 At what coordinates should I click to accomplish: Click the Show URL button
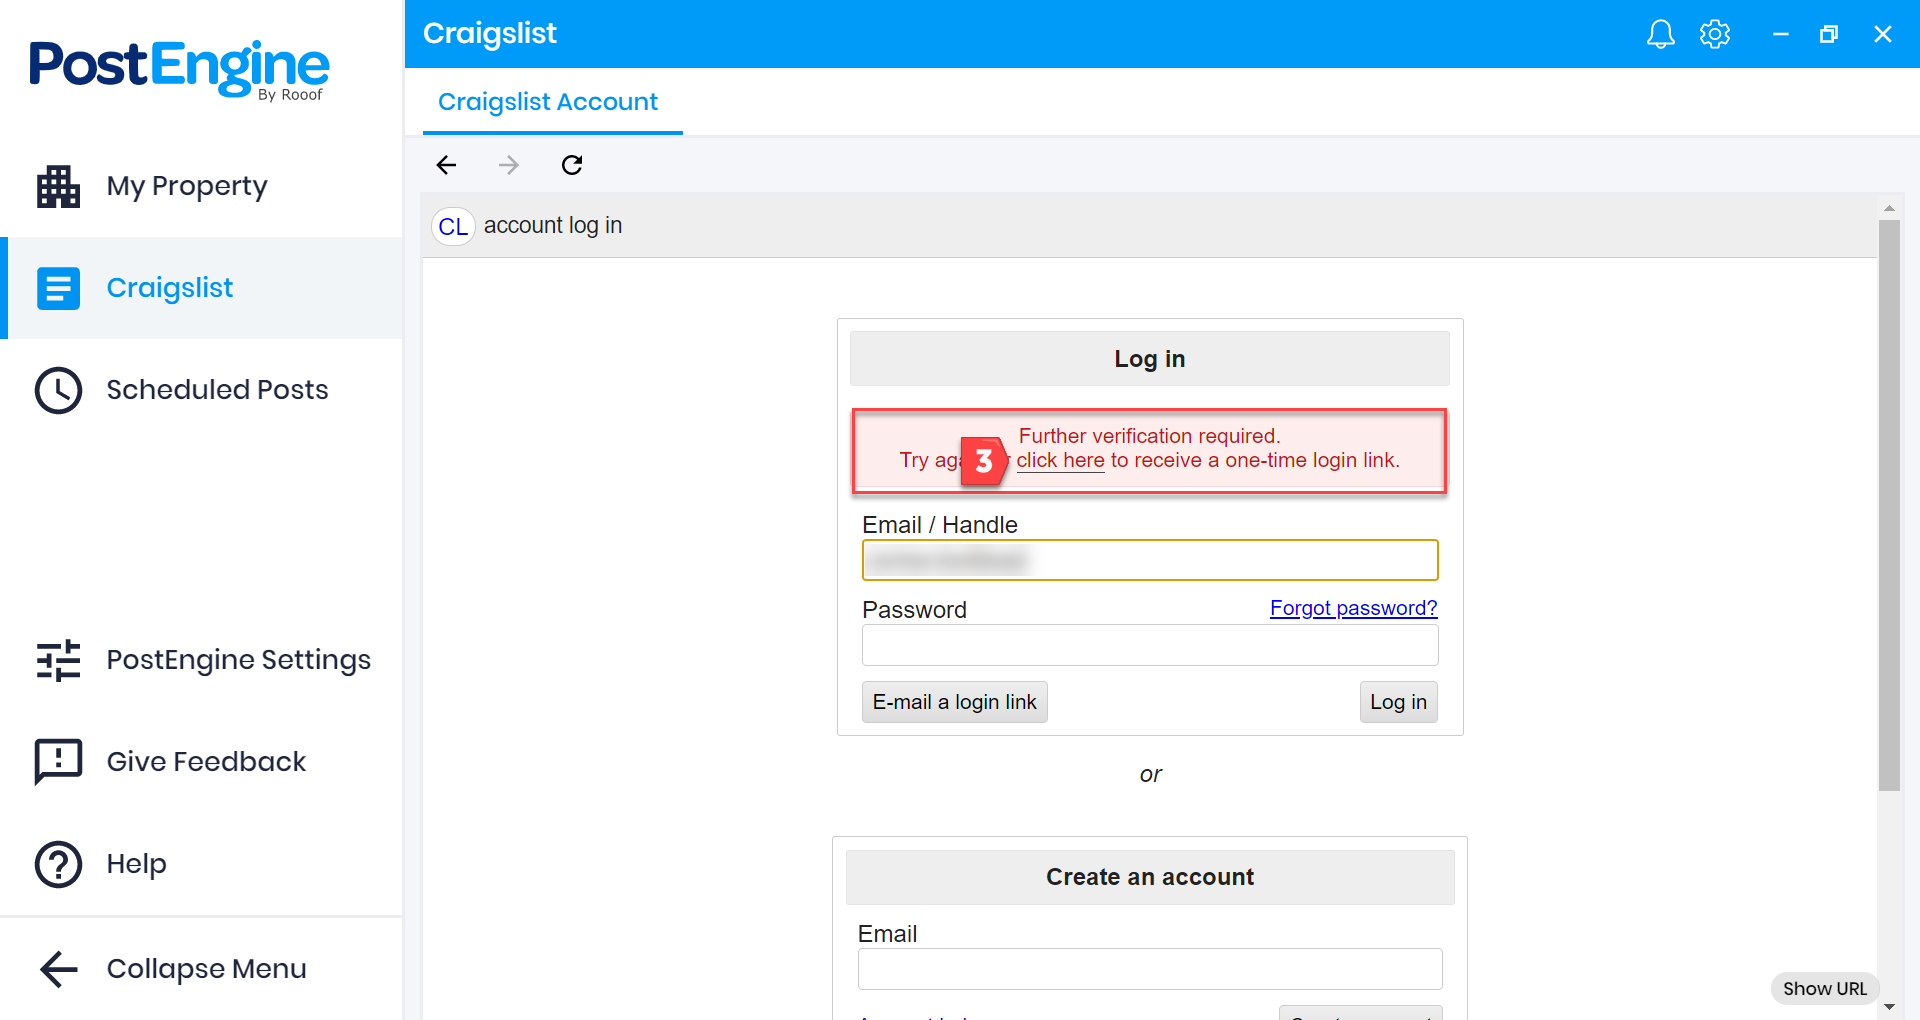click(x=1824, y=989)
